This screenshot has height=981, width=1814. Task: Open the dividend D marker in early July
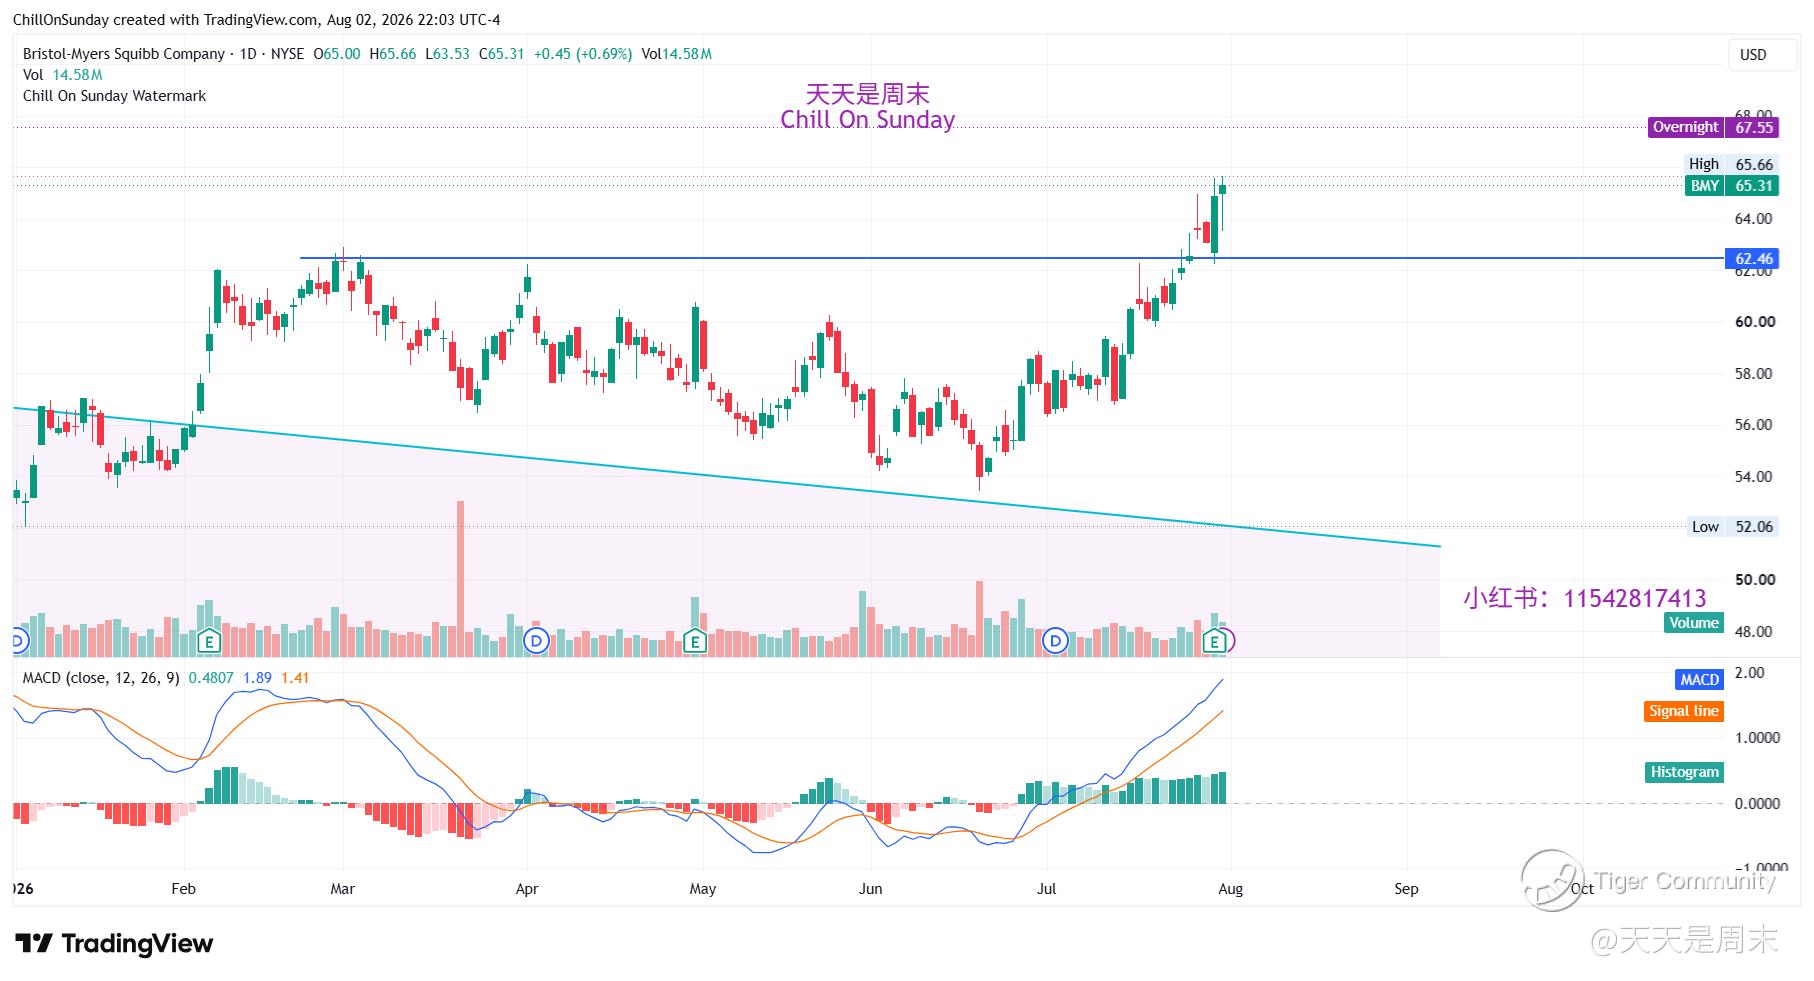(x=1056, y=640)
